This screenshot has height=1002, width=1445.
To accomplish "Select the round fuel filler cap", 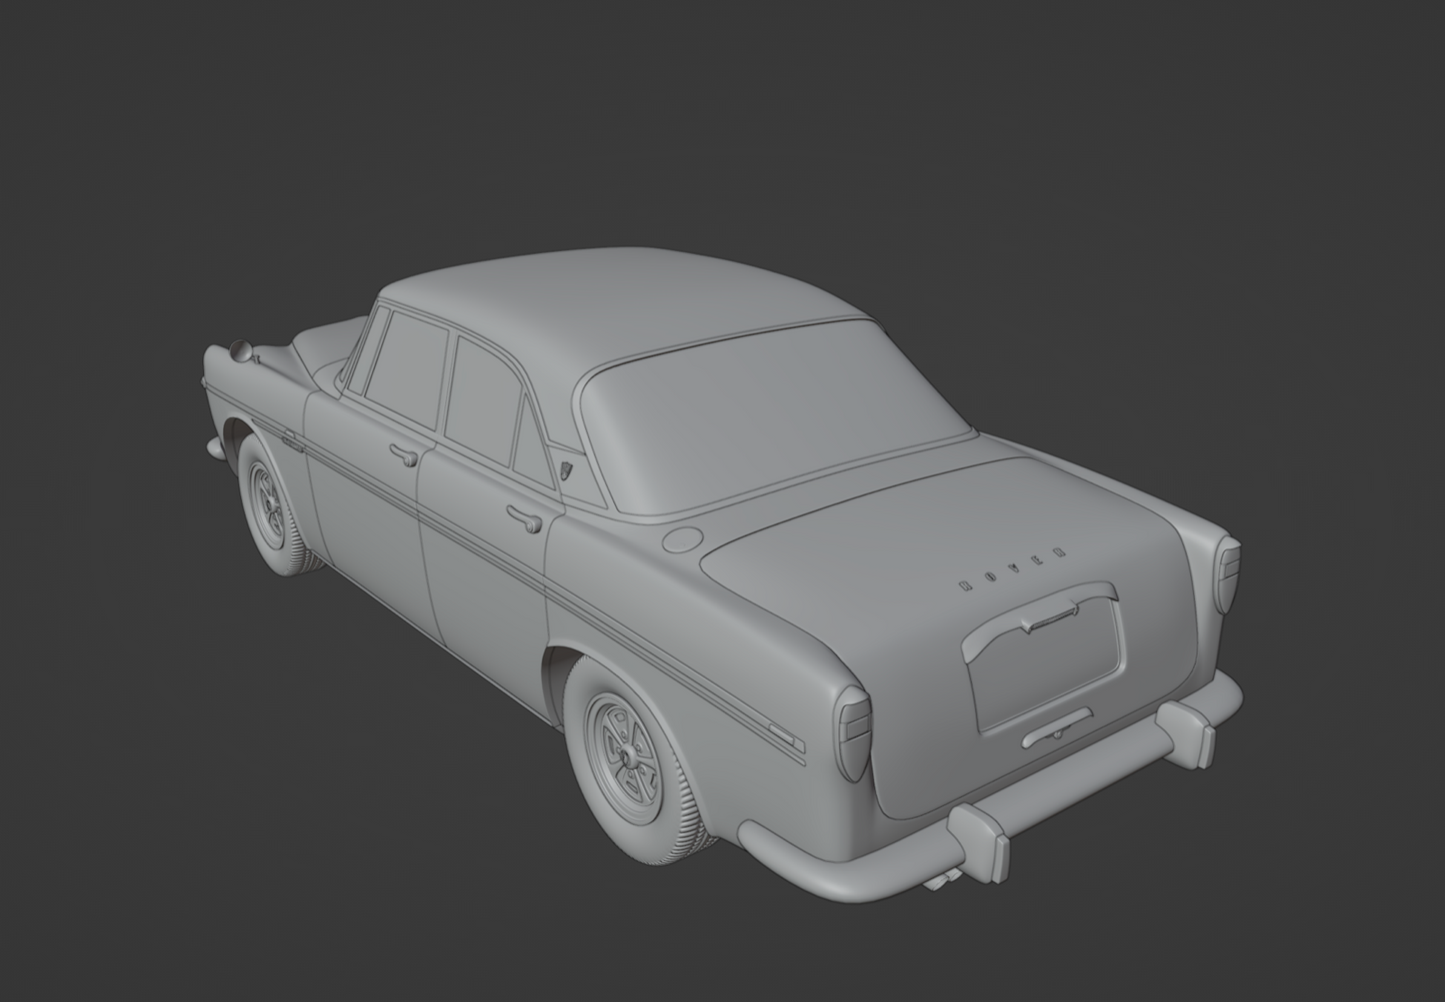I will [x=683, y=538].
